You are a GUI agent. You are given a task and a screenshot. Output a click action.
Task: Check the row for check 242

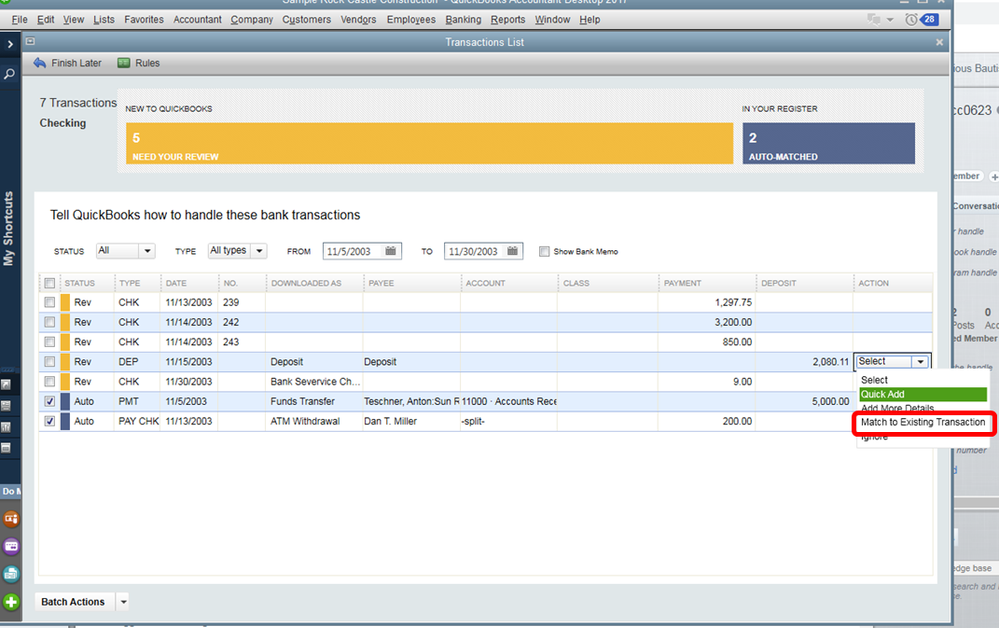[49, 322]
